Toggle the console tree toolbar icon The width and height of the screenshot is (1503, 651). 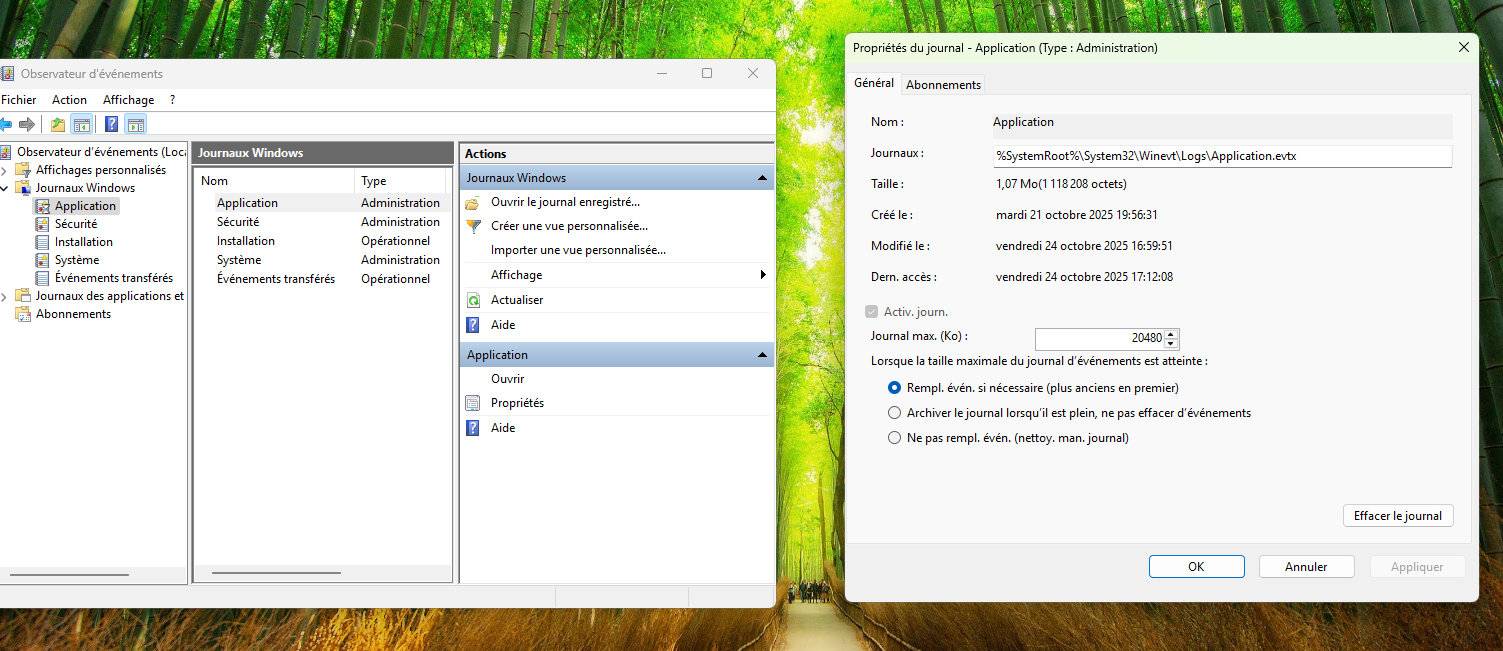(81, 124)
